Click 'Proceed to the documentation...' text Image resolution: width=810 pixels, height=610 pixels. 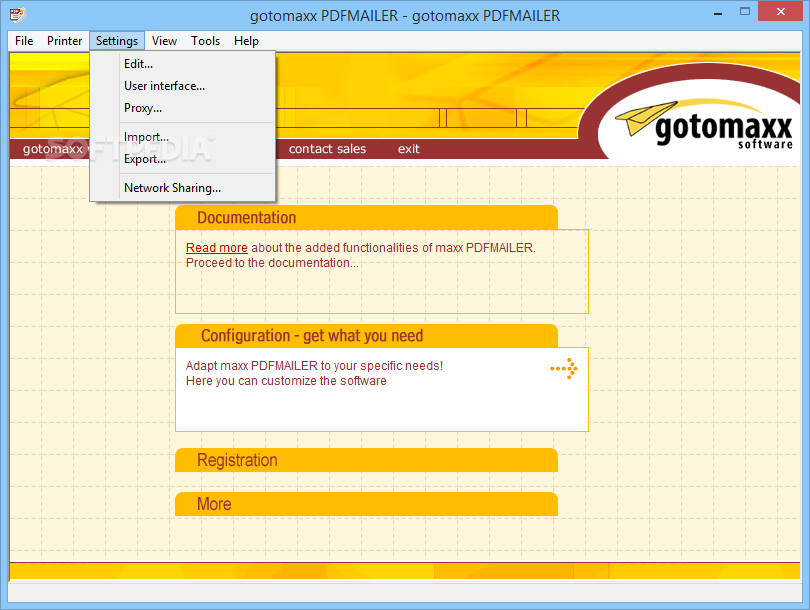(x=272, y=263)
